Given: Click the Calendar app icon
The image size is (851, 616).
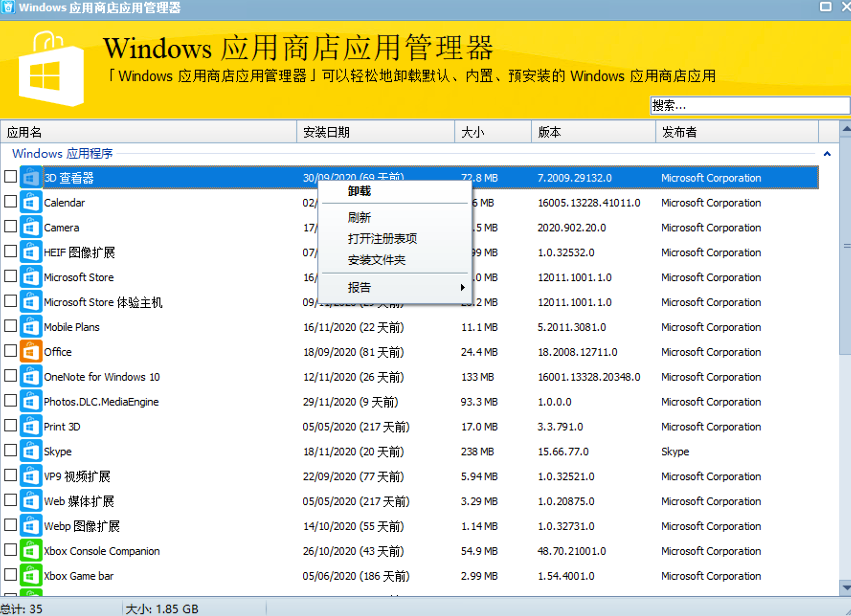Looking at the screenshot, I should 31,202.
